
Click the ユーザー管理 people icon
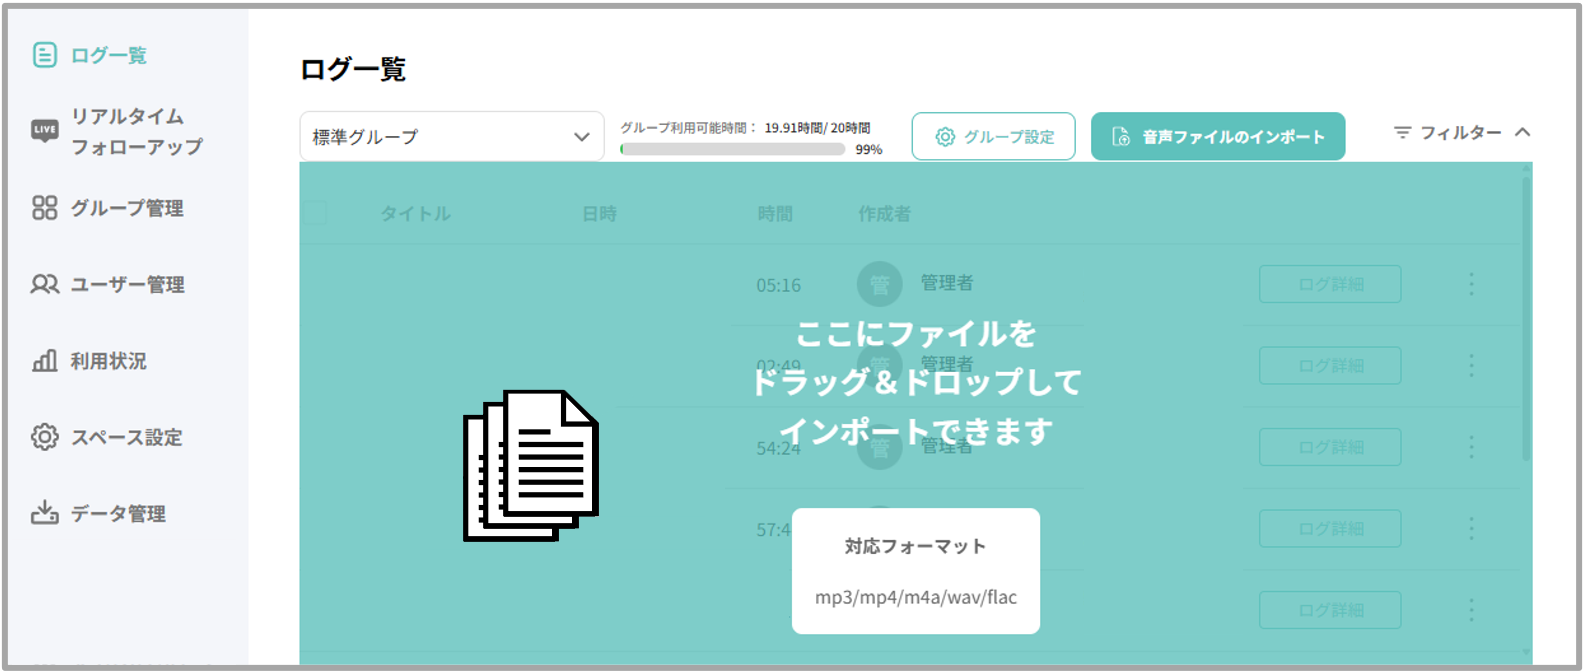pyautogui.click(x=44, y=284)
